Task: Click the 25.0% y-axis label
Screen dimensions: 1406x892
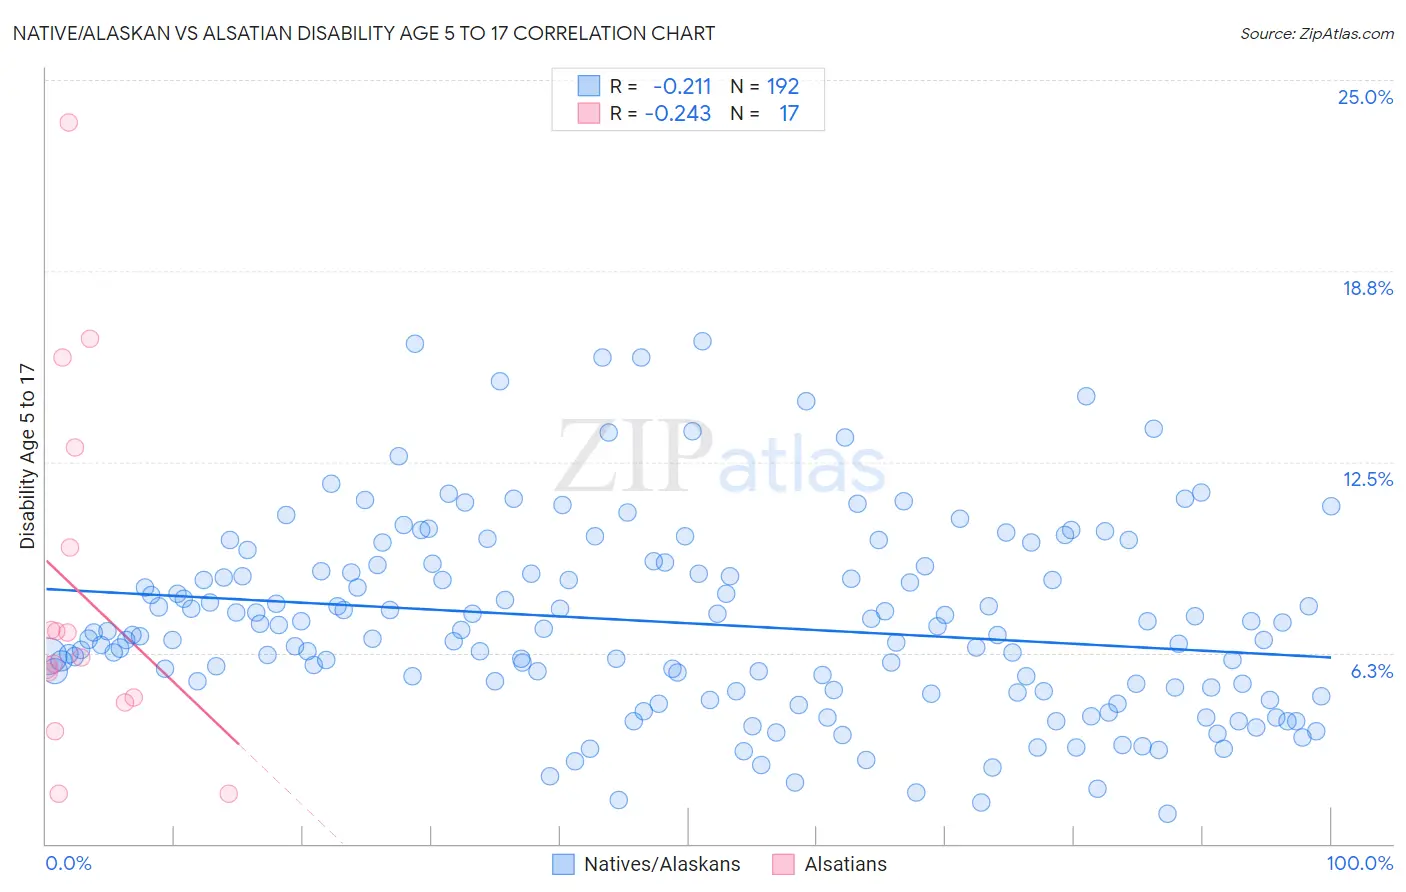Action: [1365, 97]
